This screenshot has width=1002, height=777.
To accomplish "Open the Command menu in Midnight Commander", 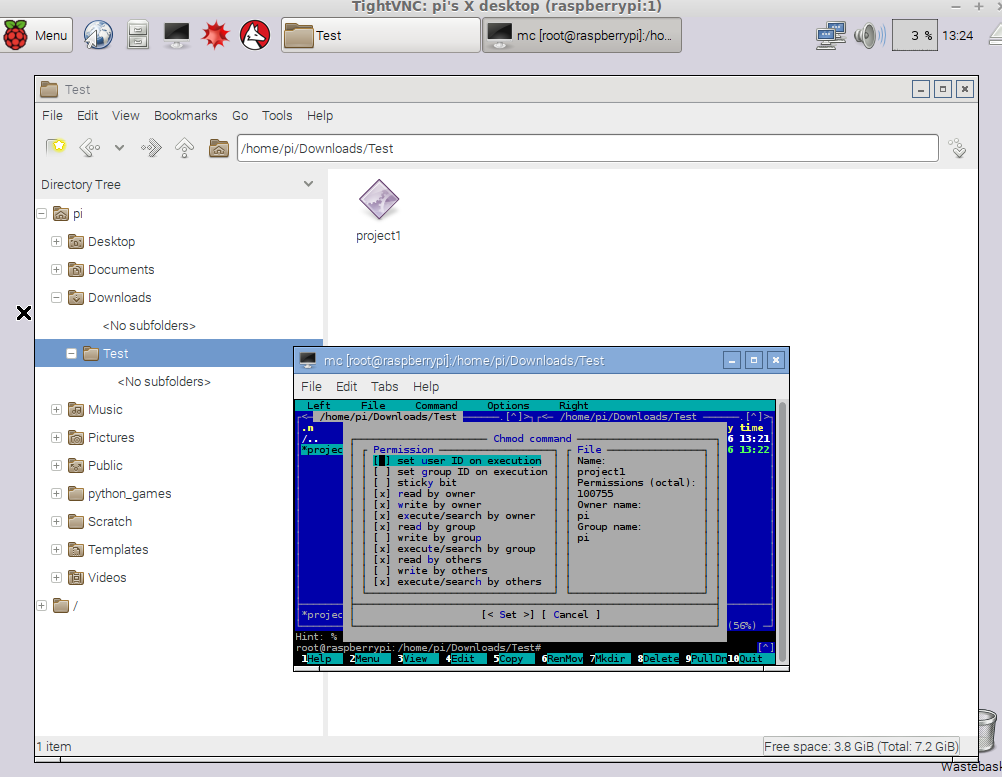I will [436, 406].
